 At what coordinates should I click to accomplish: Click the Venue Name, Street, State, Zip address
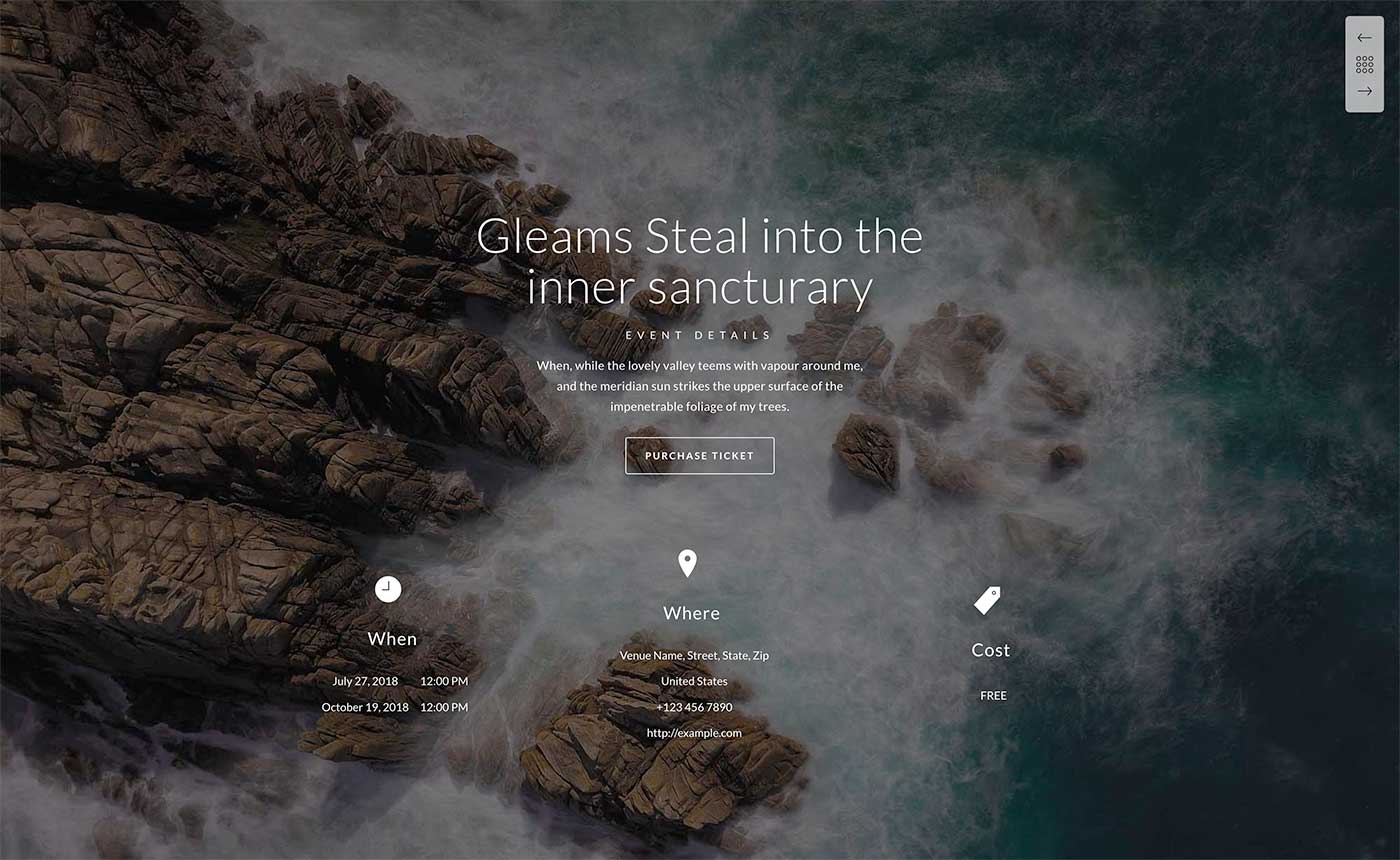694,656
